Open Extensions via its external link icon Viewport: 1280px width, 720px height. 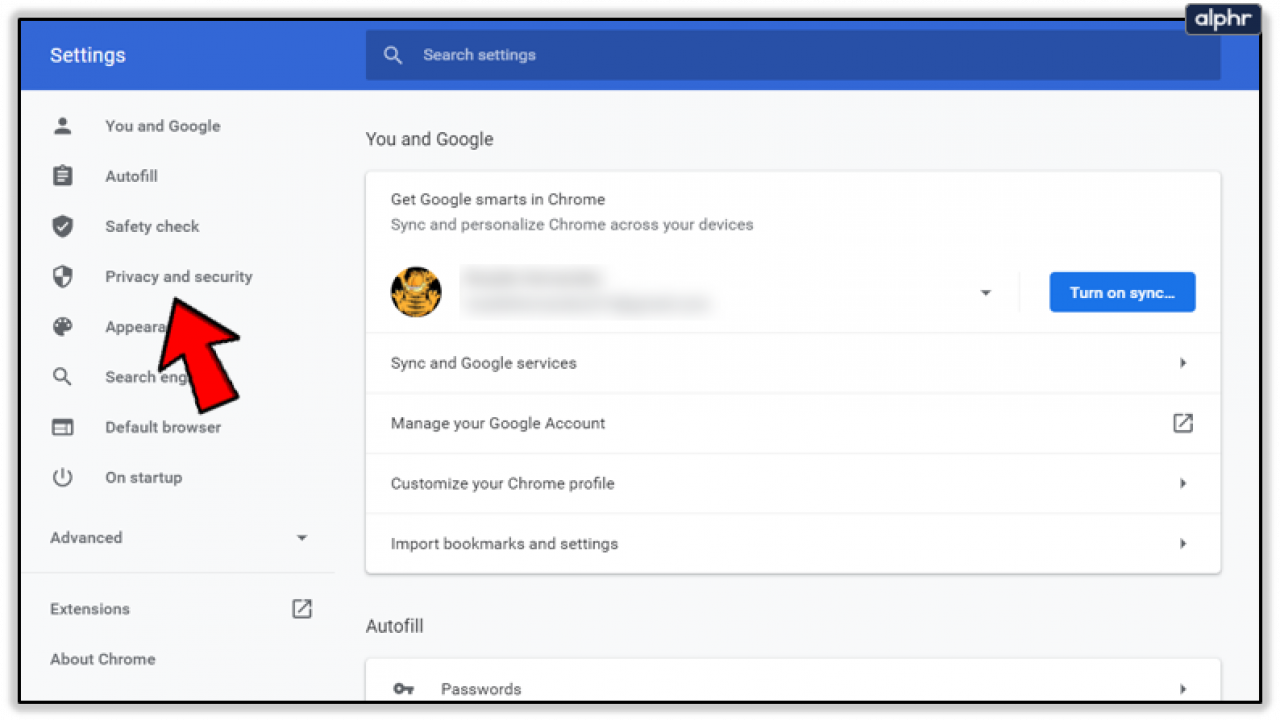pyautogui.click(x=301, y=608)
